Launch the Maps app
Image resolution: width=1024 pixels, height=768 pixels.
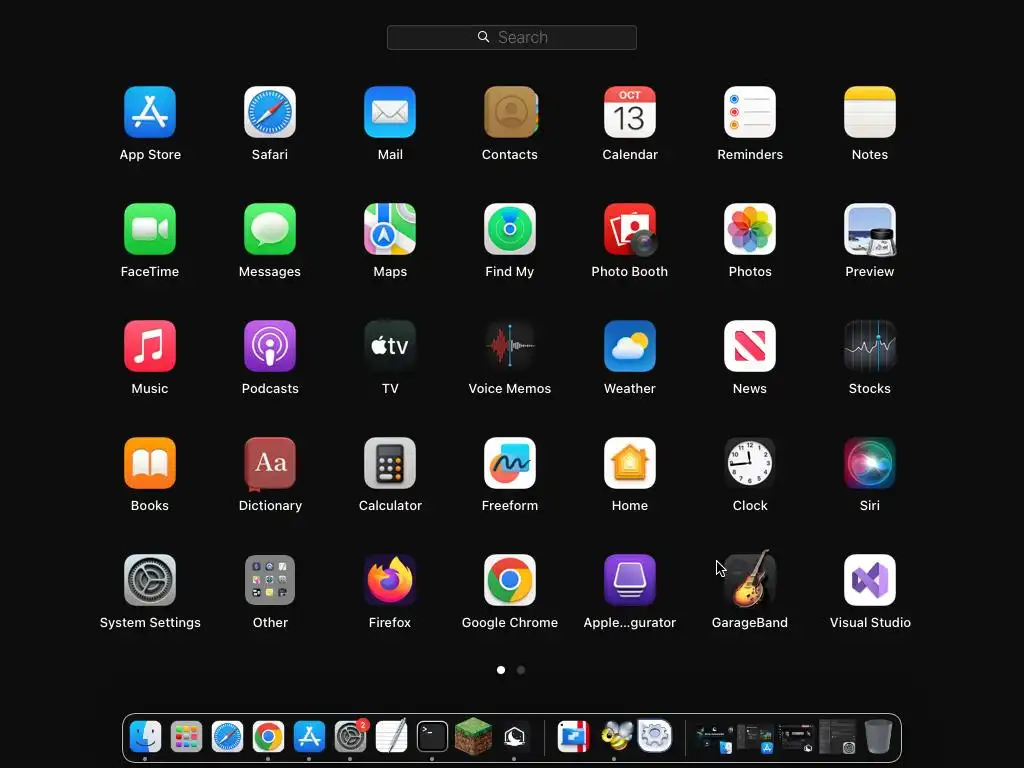pos(390,229)
